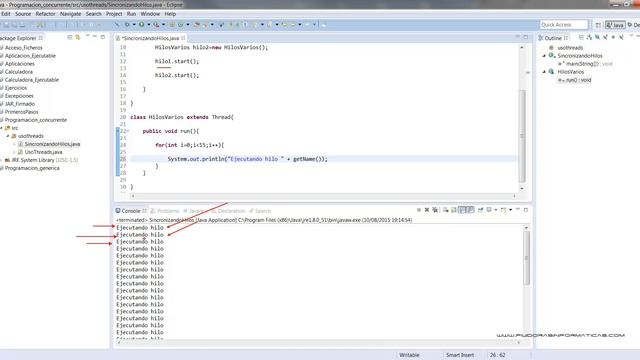Screen dimensions: 640x360
Task: Toggle Sort alphabetically in Outline toolbar
Action: click(589, 37)
